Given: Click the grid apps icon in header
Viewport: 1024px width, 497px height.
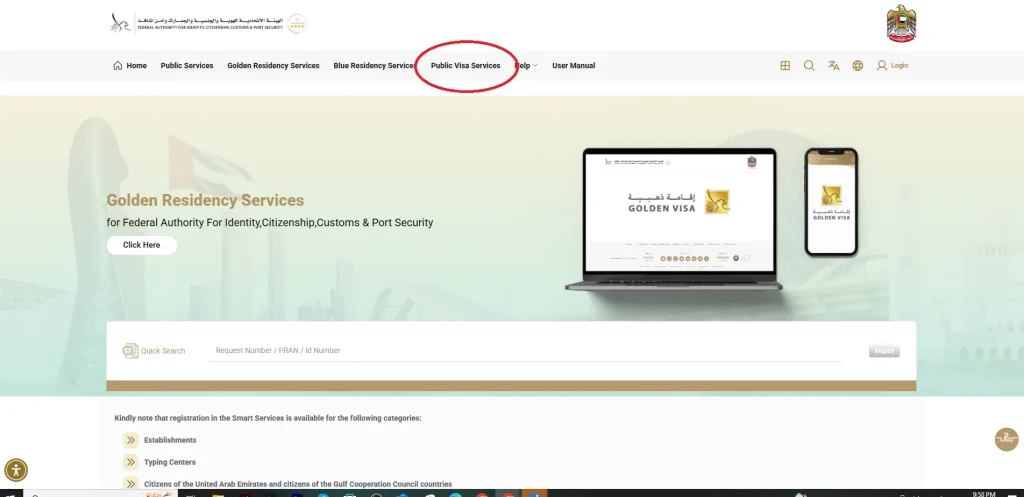Looking at the screenshot, I should coord(785,65).
